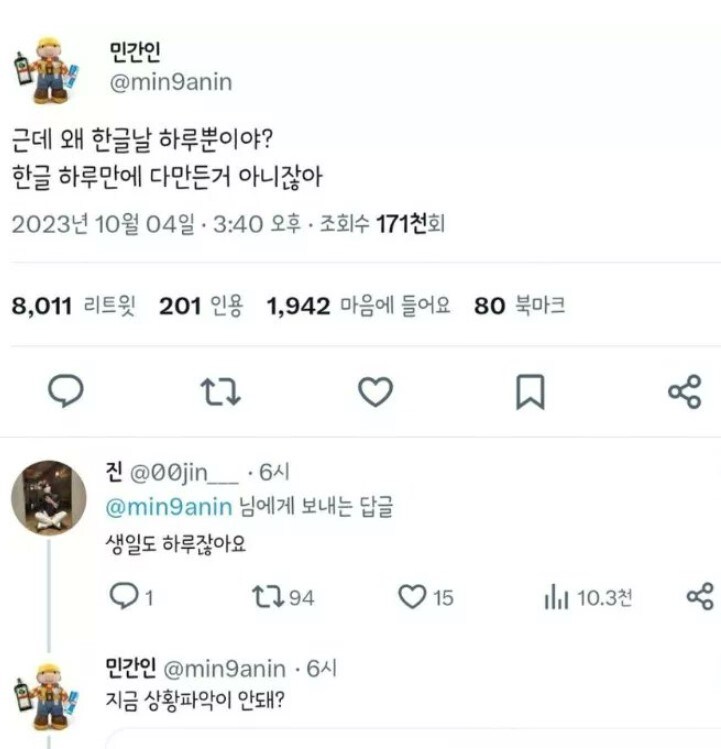The image size is (721, 749).
Task: Open the @min9anin mention link in reply
Action: point(169,507)
